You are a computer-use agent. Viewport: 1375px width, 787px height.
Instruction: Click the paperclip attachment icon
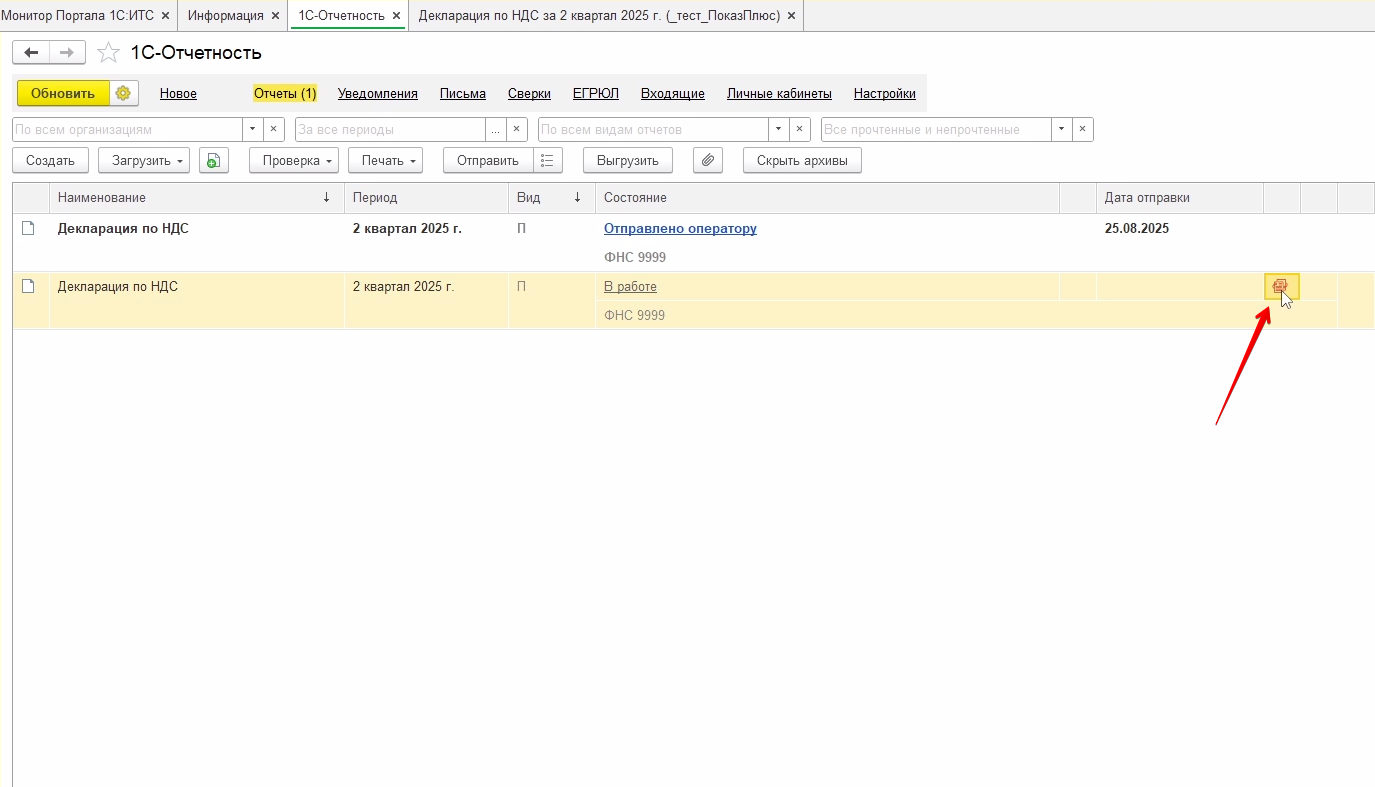pos(708,160)
